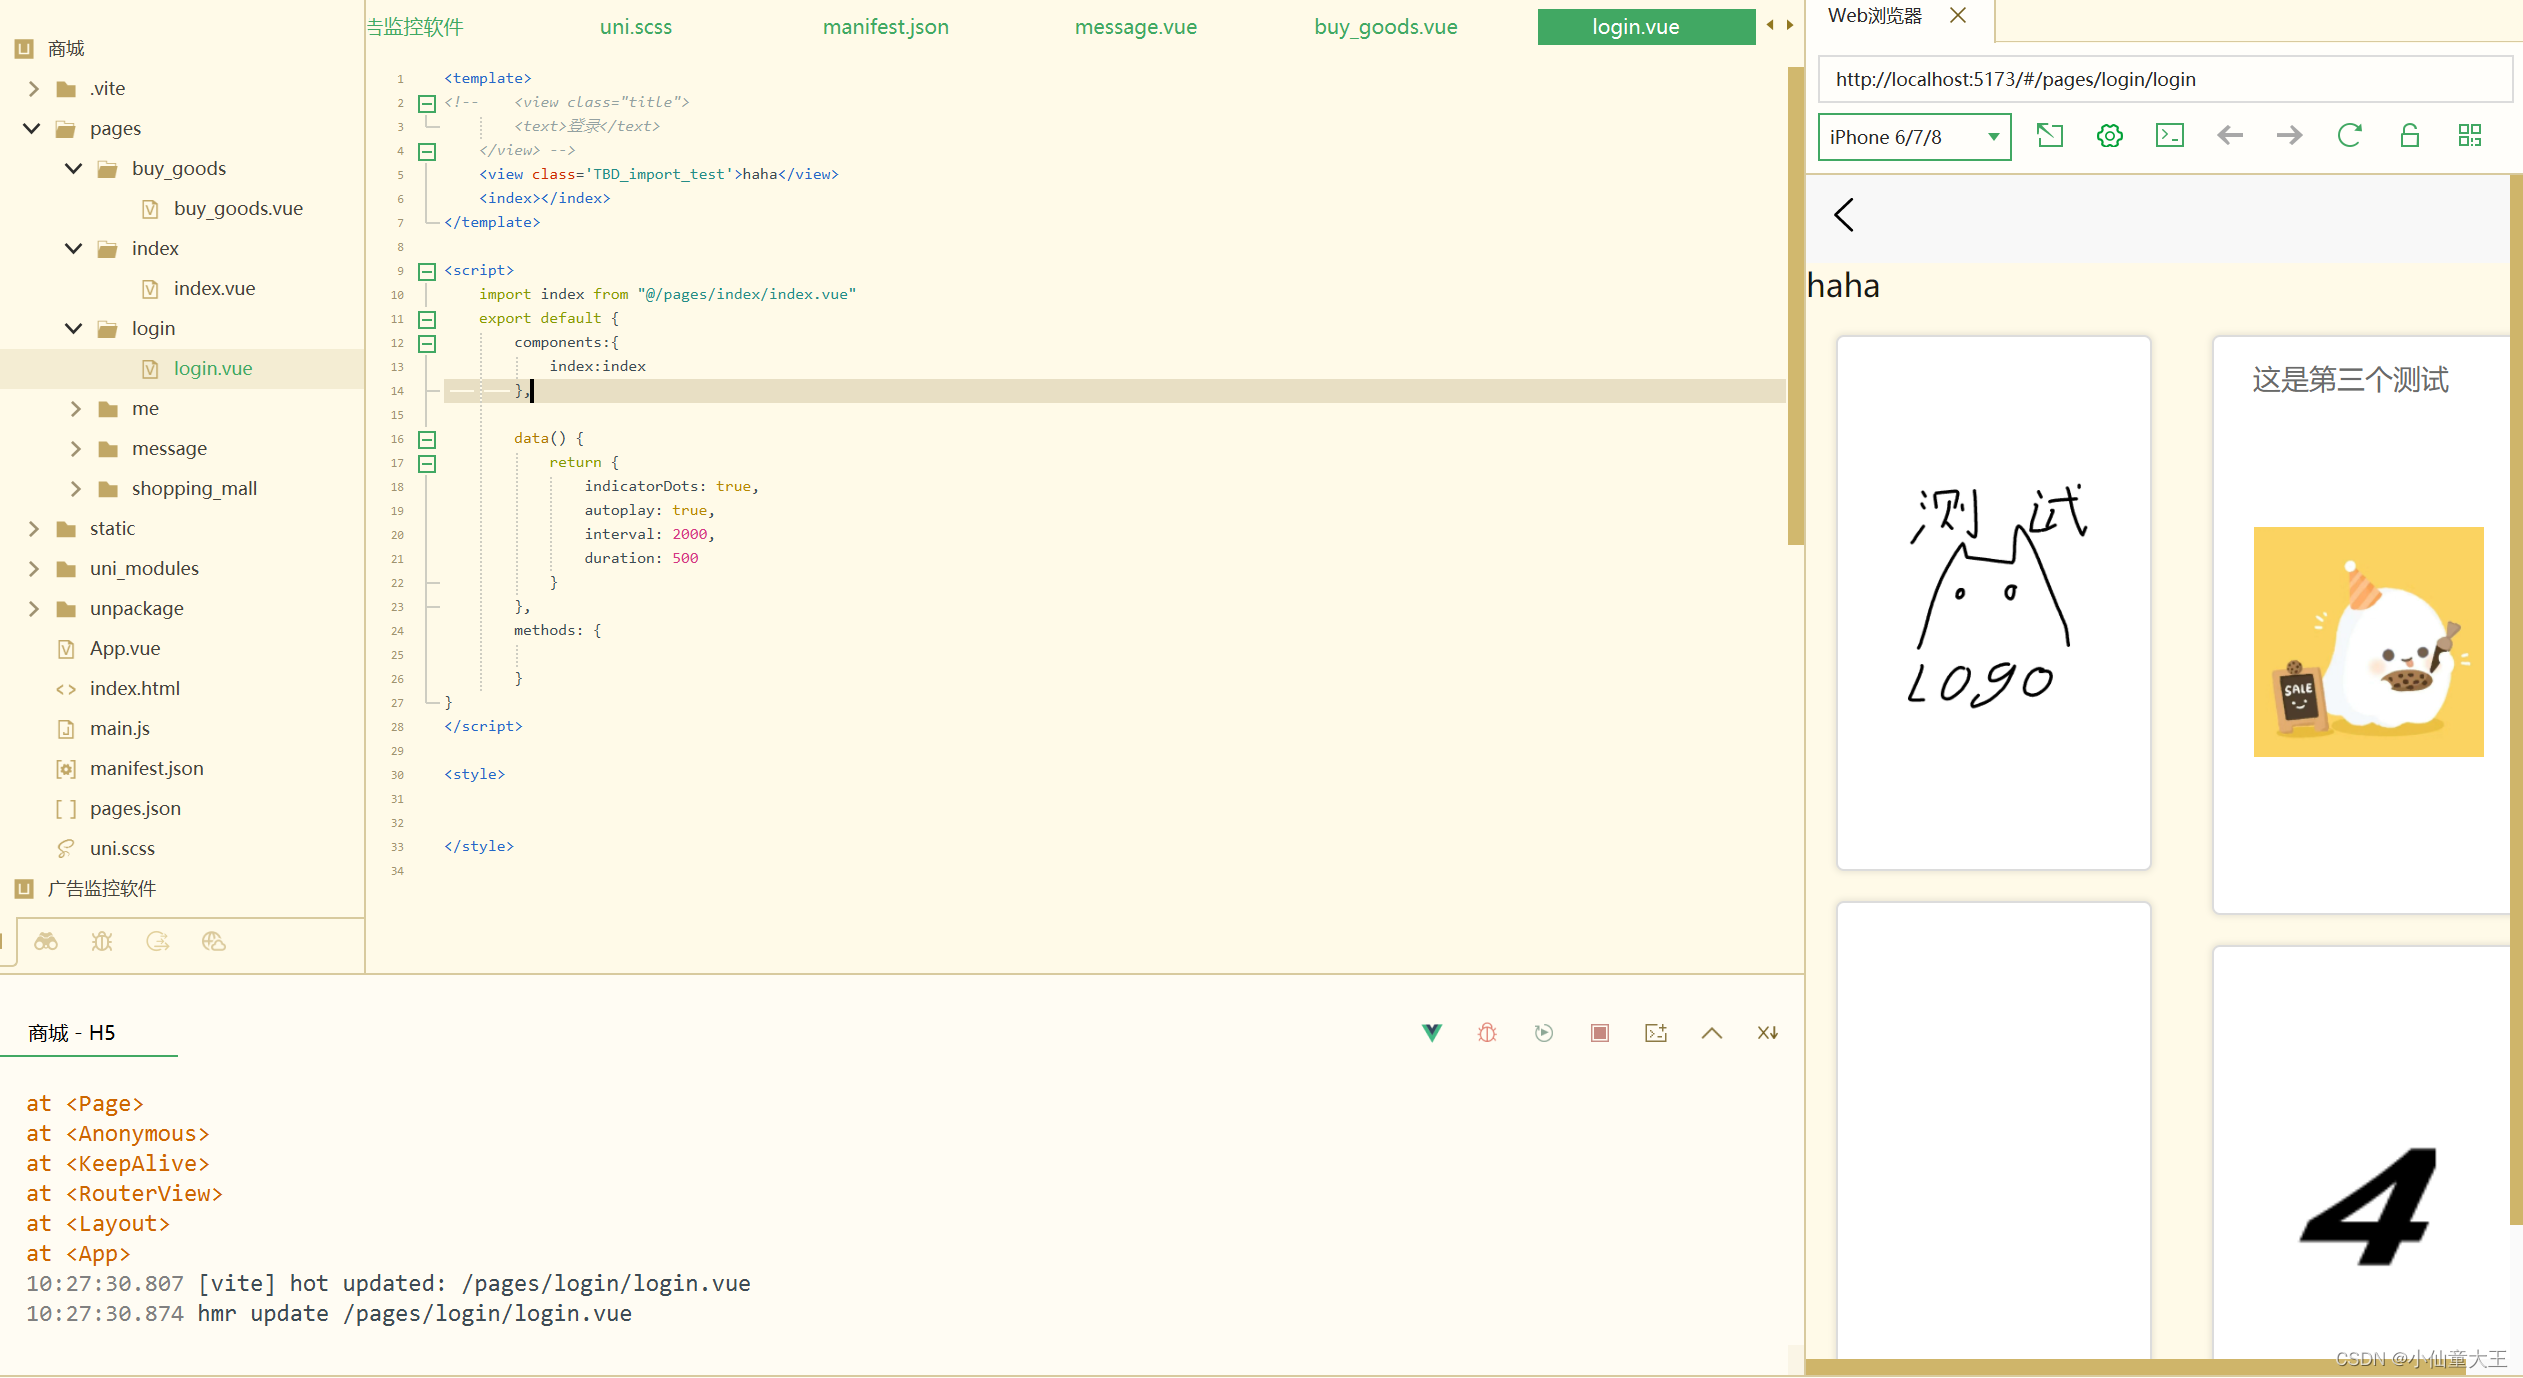Viewport: 2523px width, 1378px height.
Task: Open the QR code grid icon
Action: click(x=2470, y=136)
